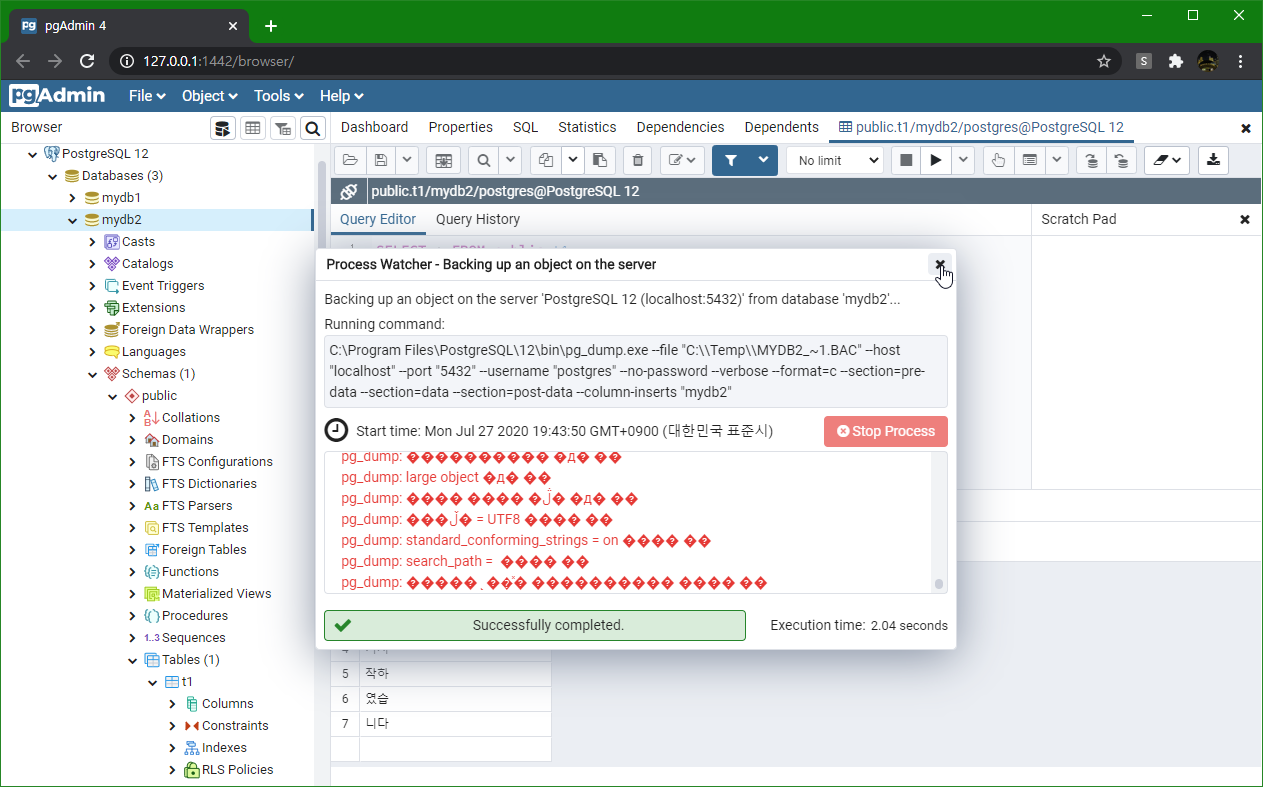This screenshot has width=1263, height=787.
Task: Open the Edit pencil dropdown button
Action: click(683, 160)
